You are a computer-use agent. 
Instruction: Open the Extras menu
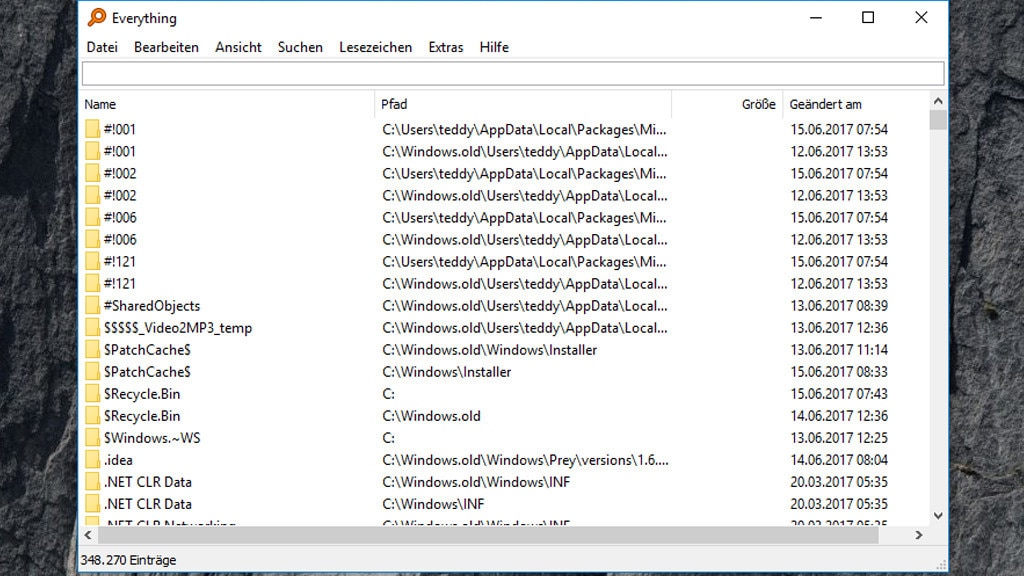coord(445,47)
